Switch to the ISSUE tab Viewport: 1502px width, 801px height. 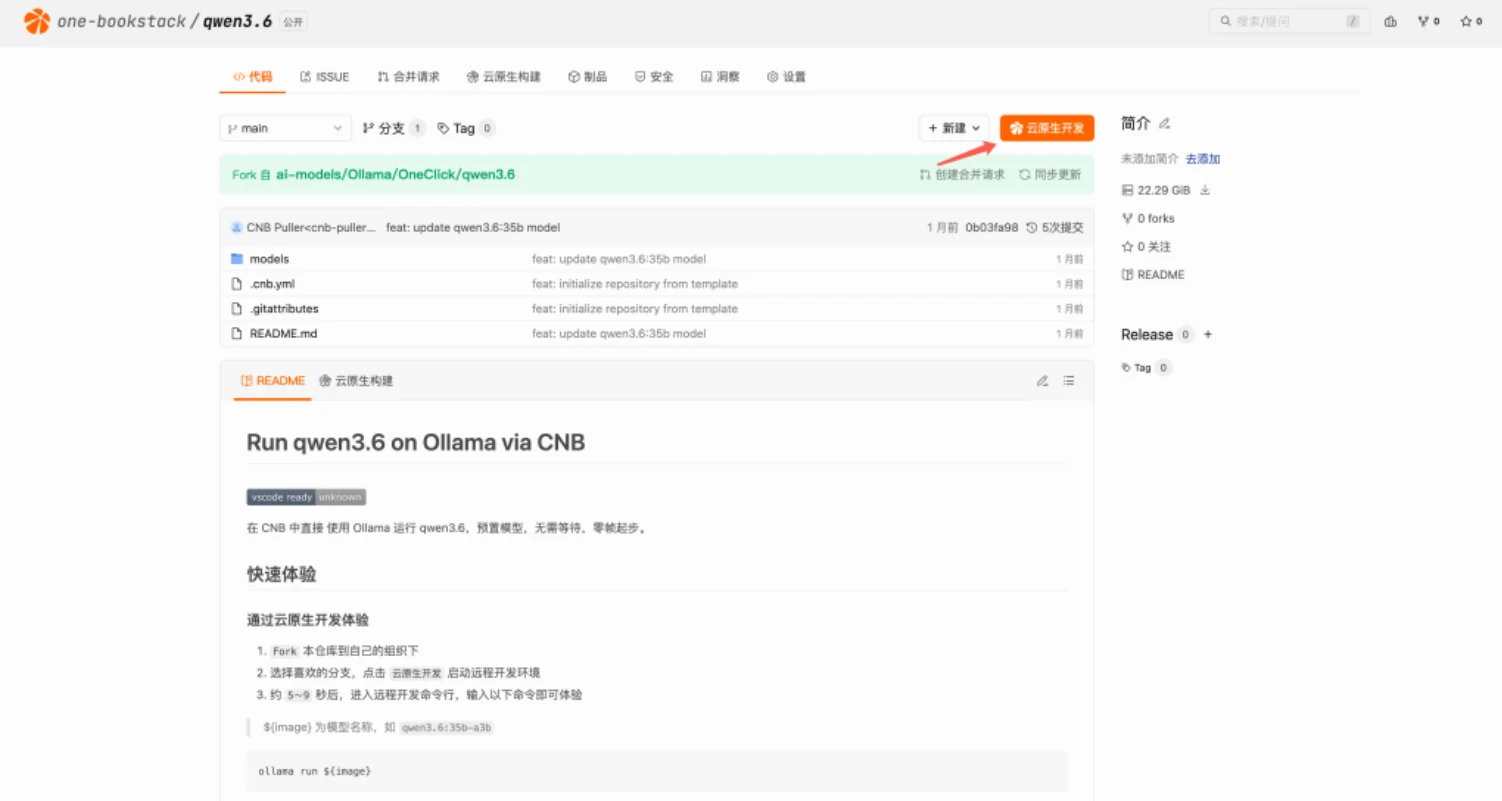point(325,77)
